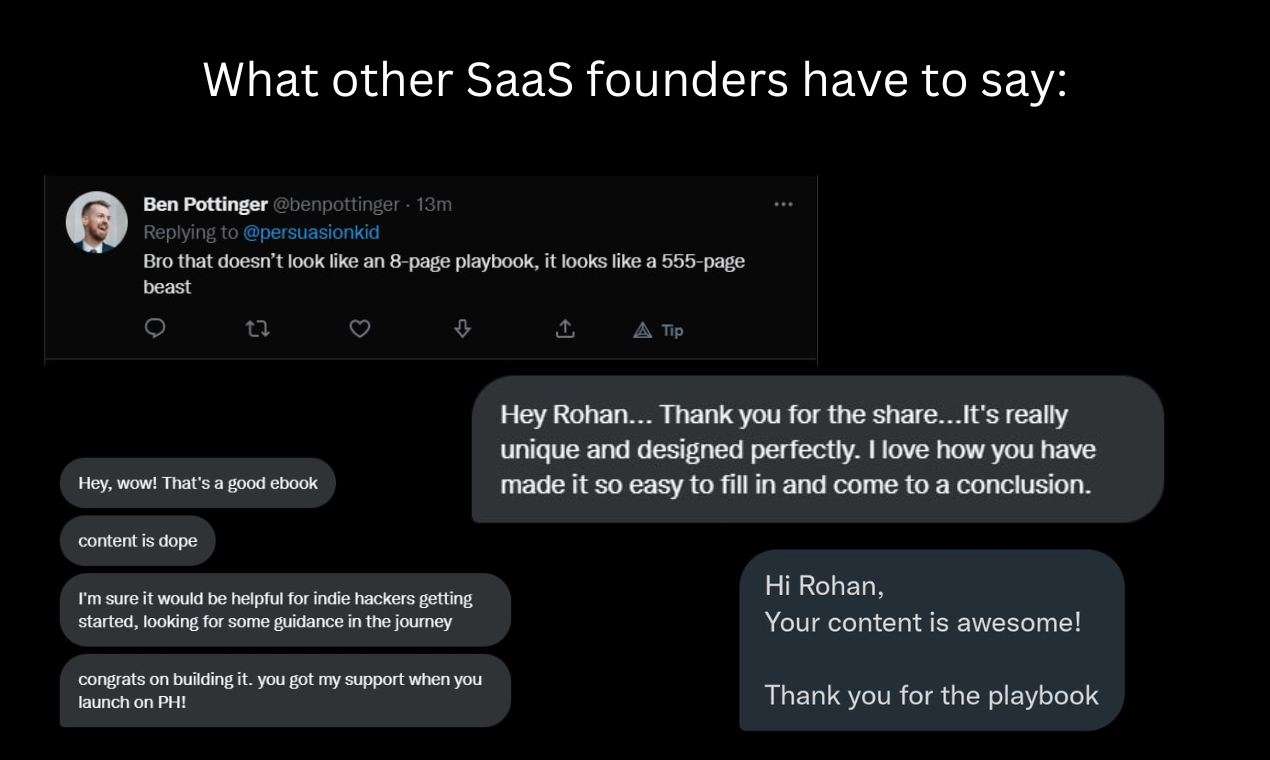The width and height of the screenshot is (1270, 760).
Task: Click the @benpottinger handle
Action: (336, 204)
